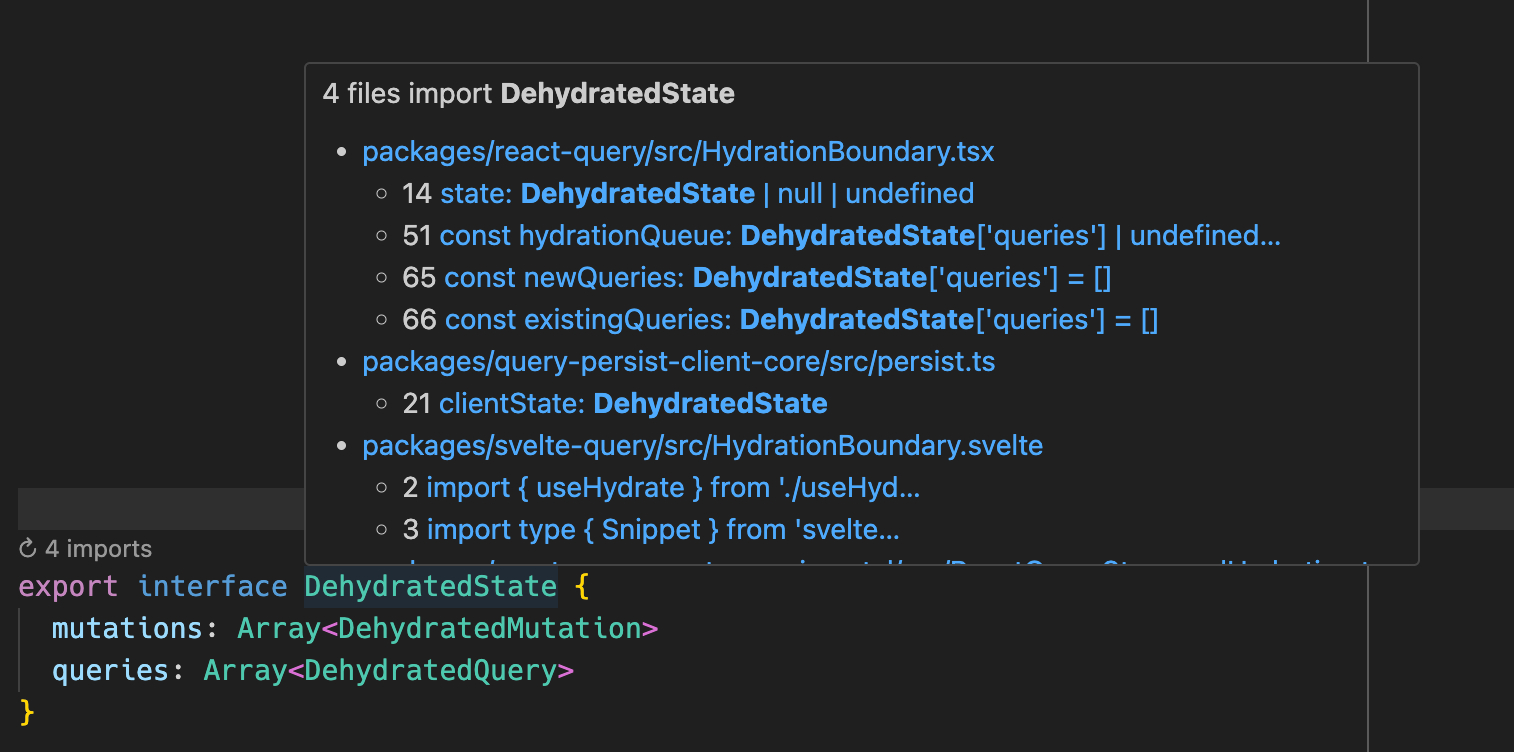
Task: Jump to line 51 hydrationQueue reference
Action: 859,236
